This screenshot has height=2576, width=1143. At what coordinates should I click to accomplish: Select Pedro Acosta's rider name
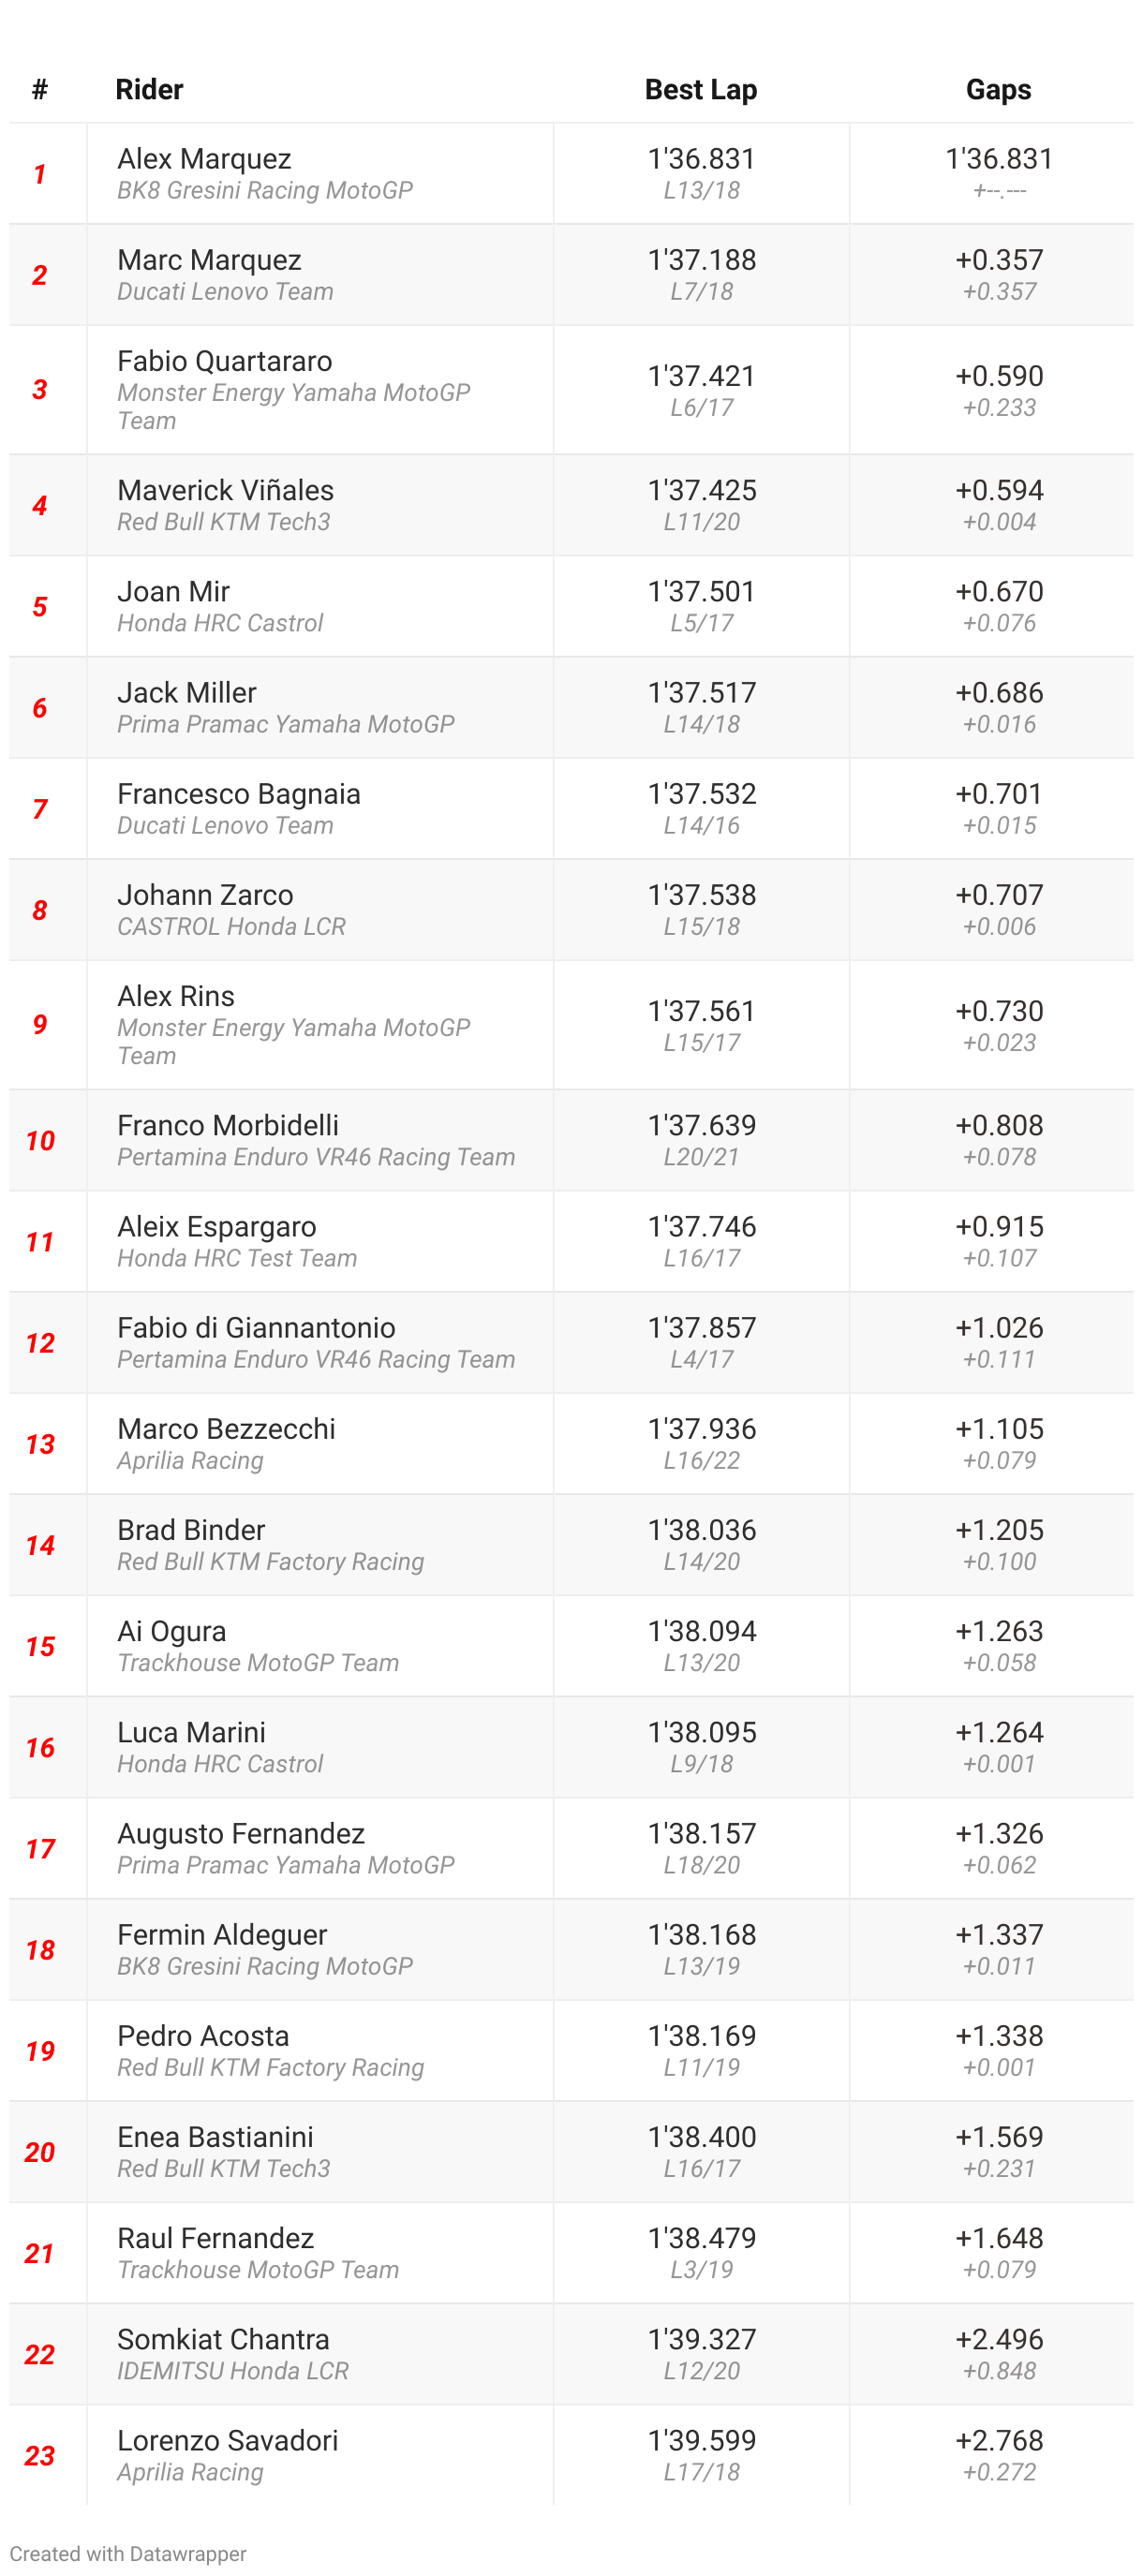pyautogui.click(x=203, y=2035)
